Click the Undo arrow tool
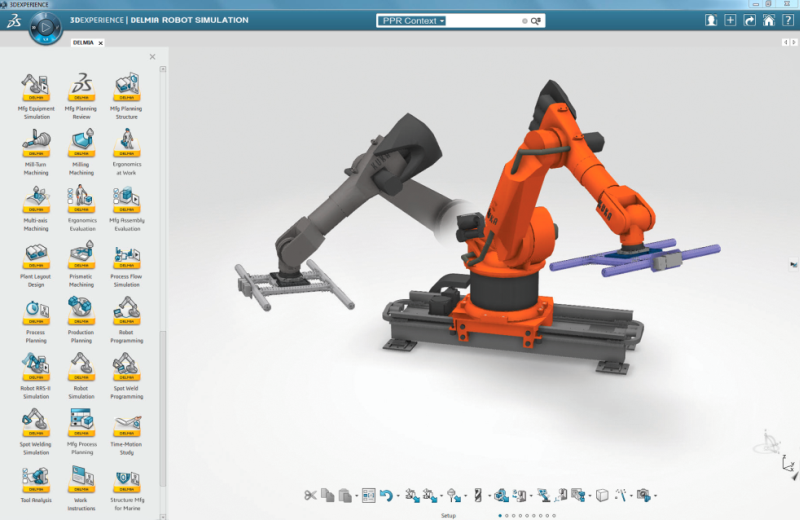The image size is (800, 520). click(386, 495)
